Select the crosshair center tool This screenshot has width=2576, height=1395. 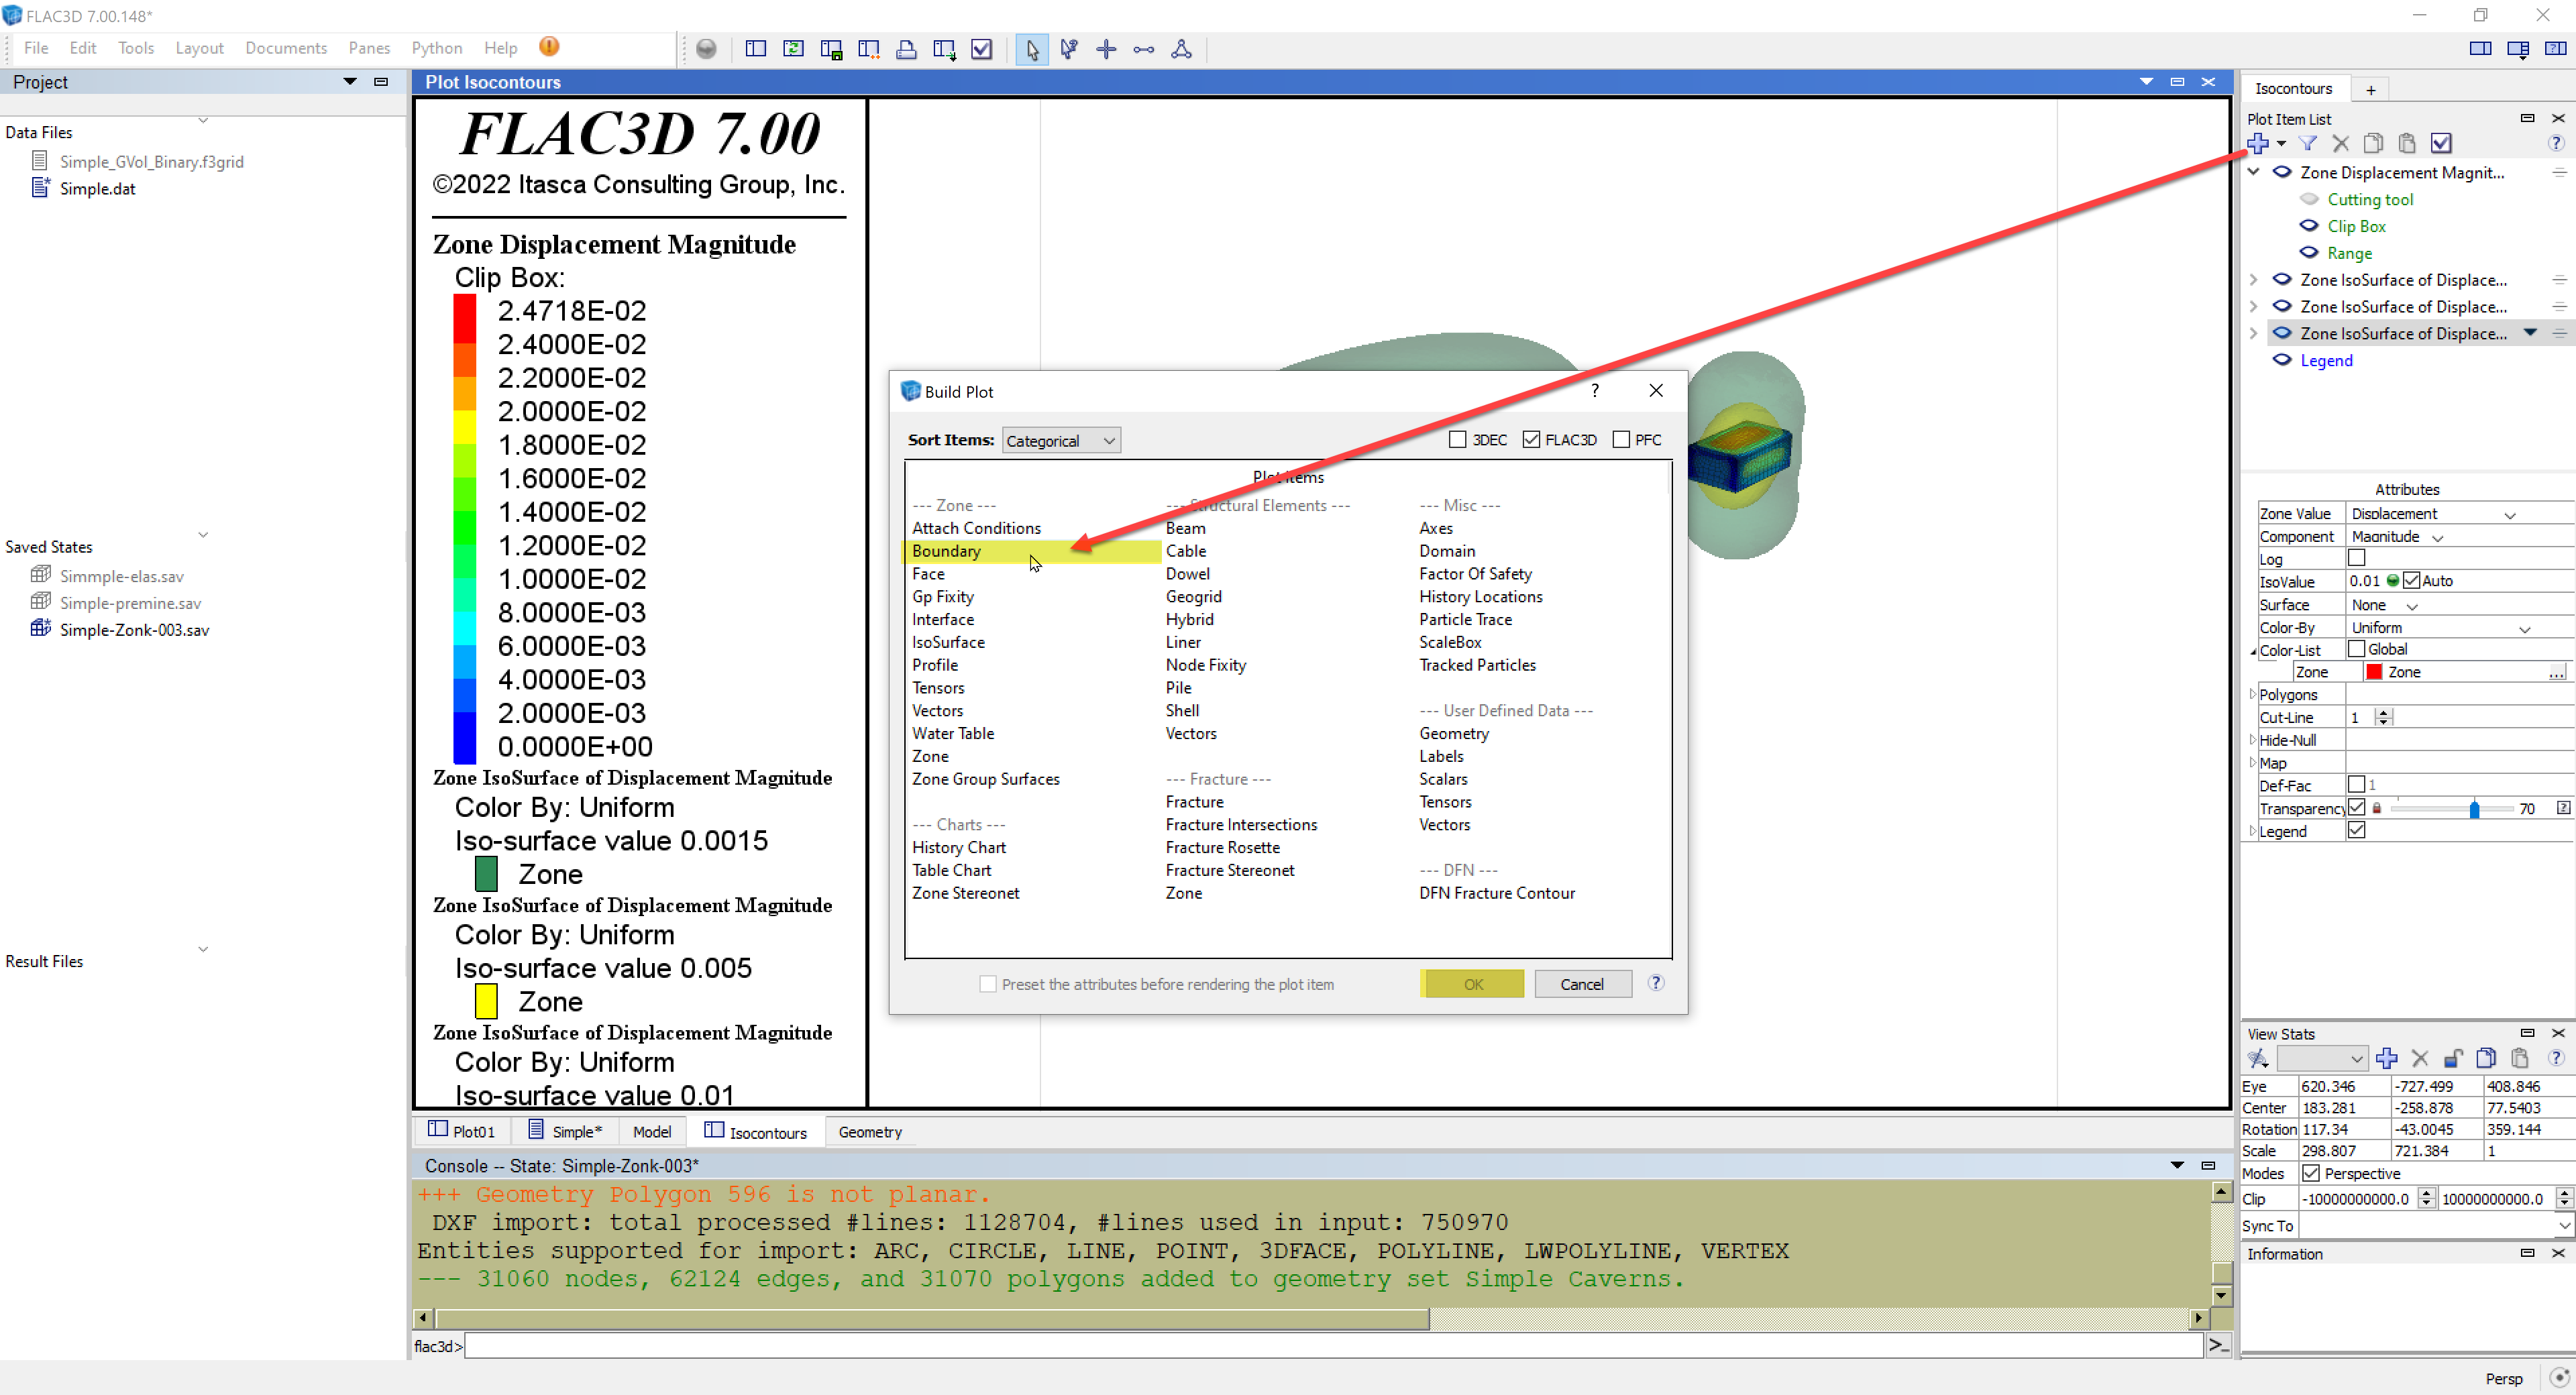click(1106, 49)
